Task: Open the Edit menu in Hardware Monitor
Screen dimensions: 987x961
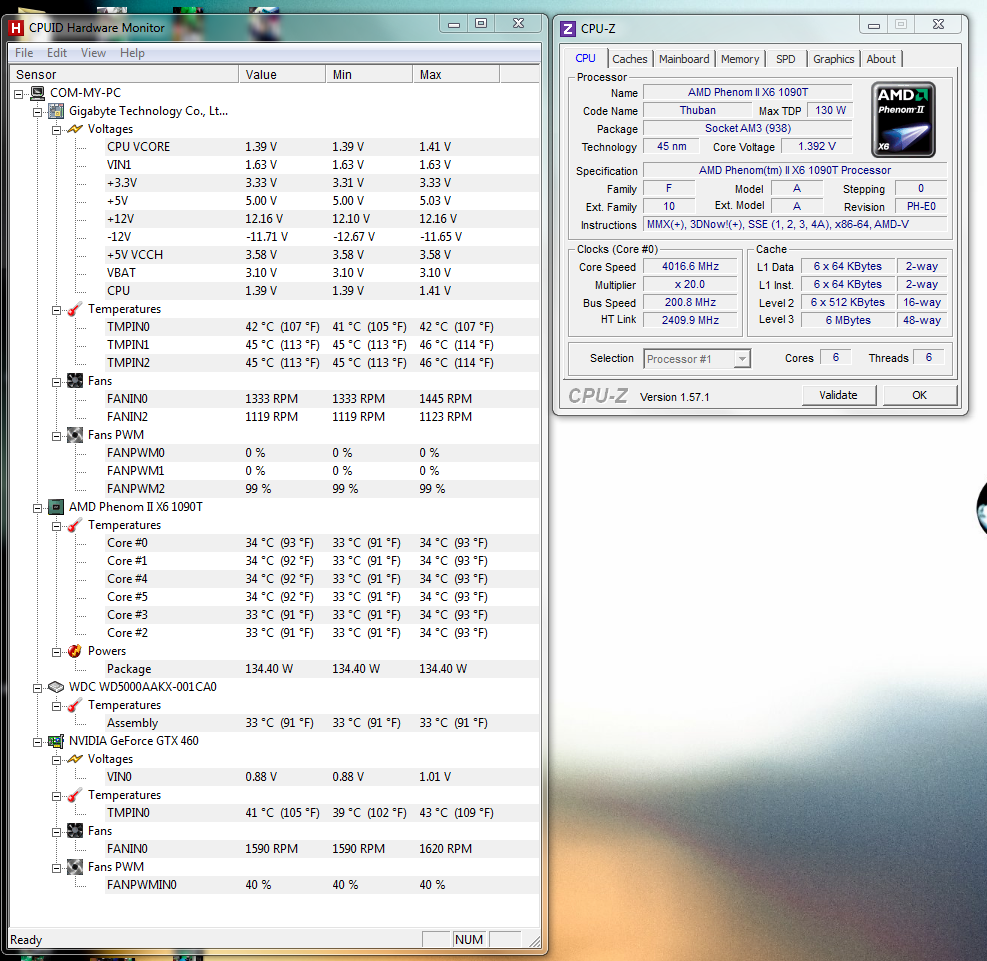Action: [x=57, y=53]
